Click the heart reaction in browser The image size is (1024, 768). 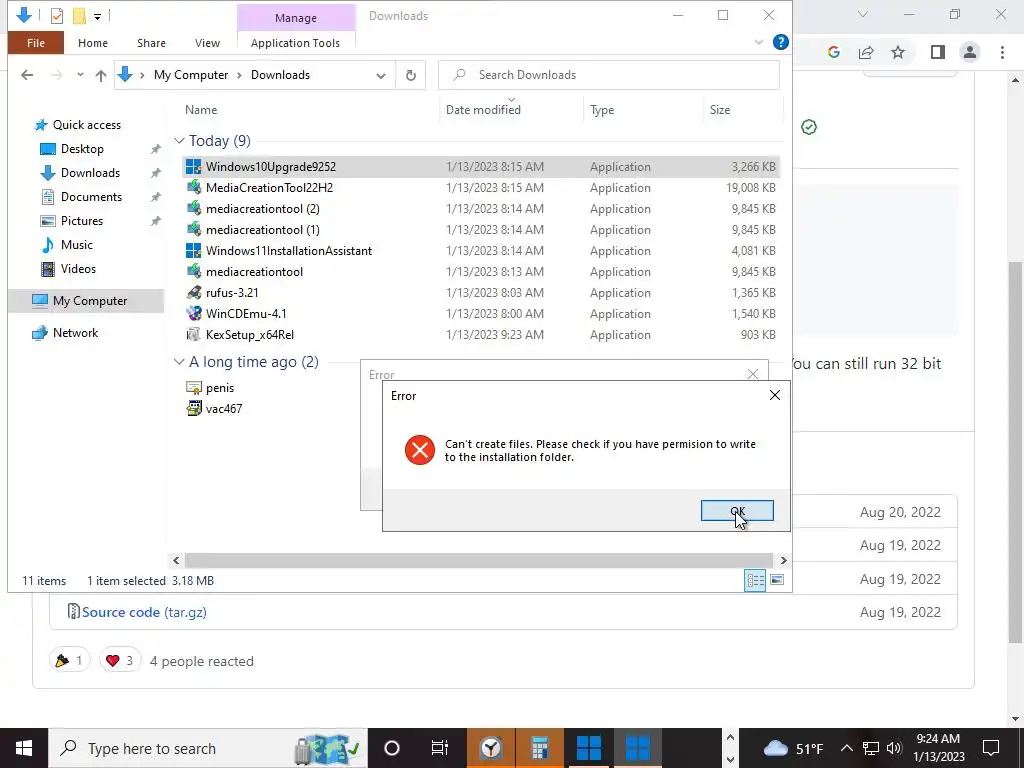(120, 661)
